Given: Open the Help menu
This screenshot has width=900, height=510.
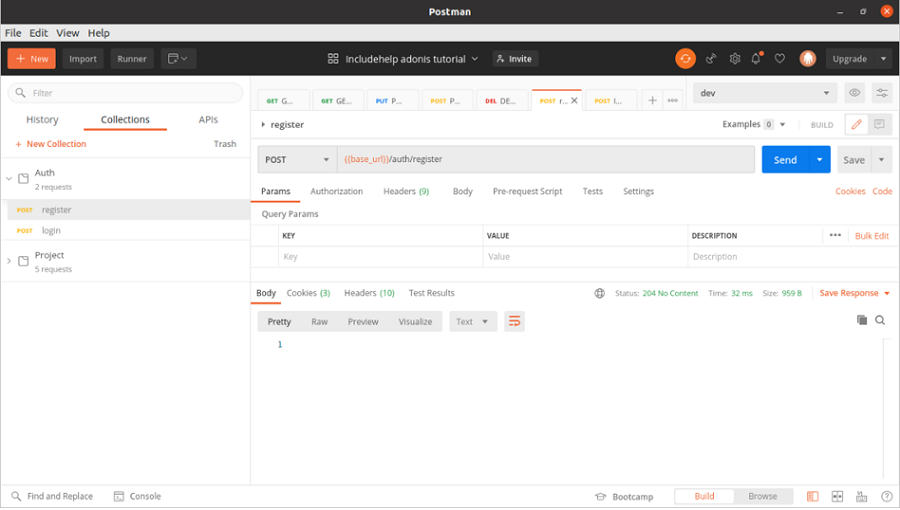Looking at the screenshot, I should (x=99, y=33).
